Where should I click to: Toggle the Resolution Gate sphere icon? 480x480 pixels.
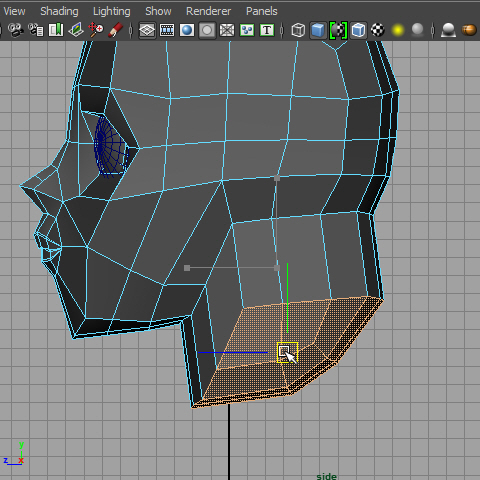[x=187, y=30]
